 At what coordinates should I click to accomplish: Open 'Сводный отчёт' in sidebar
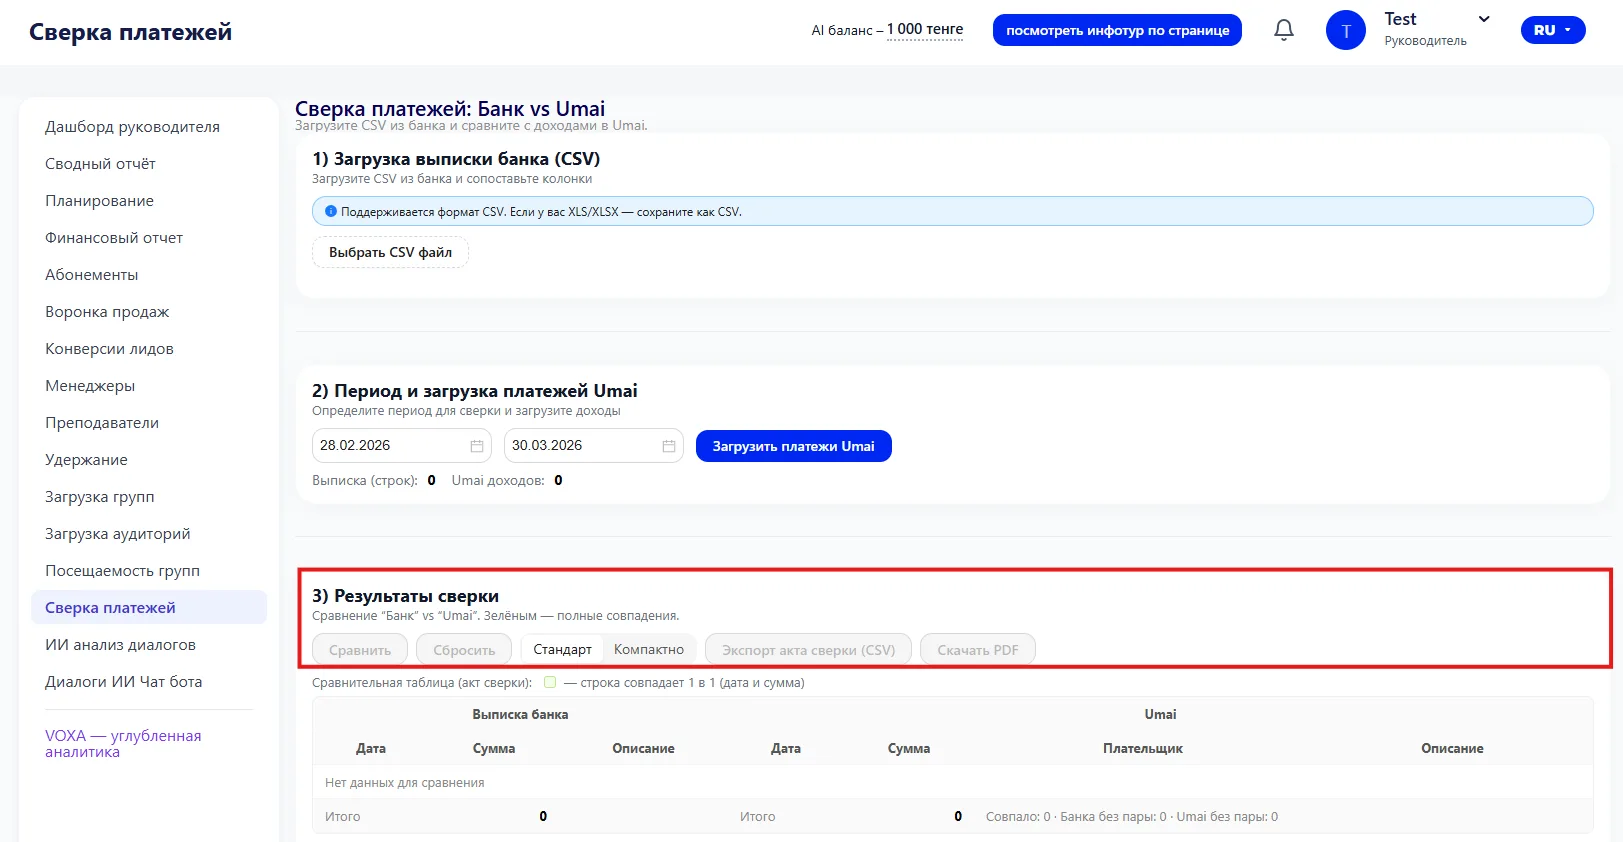tap(100, 164)
